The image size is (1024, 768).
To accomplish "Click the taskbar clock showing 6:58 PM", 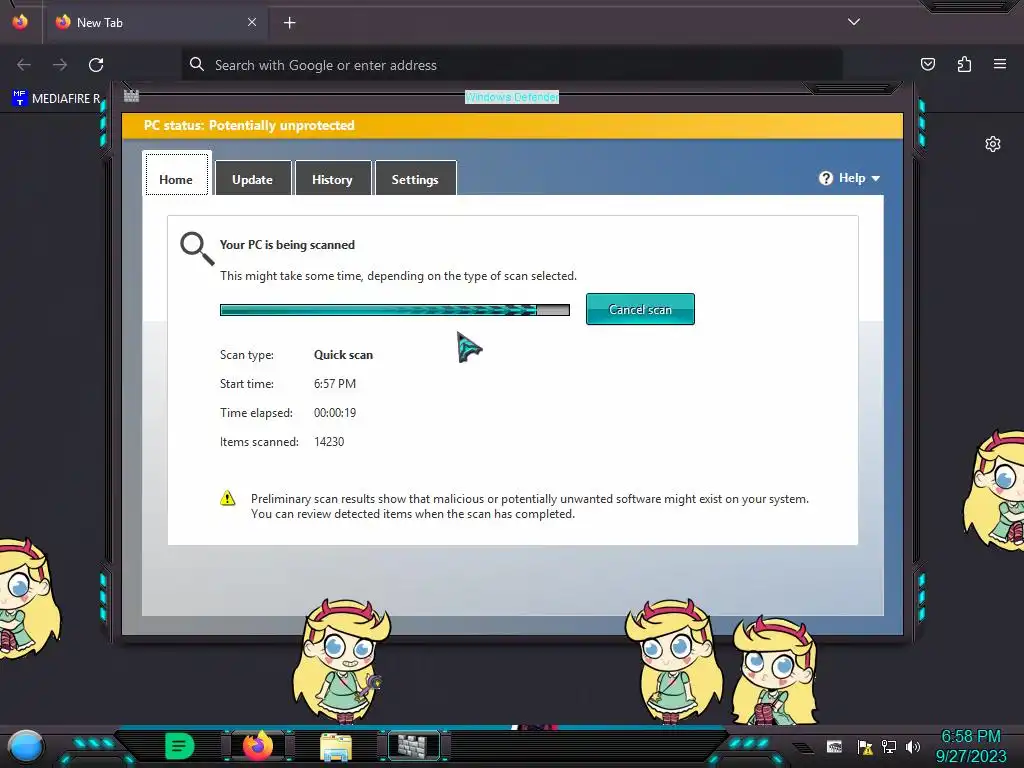I will click(x=971, y=746).
